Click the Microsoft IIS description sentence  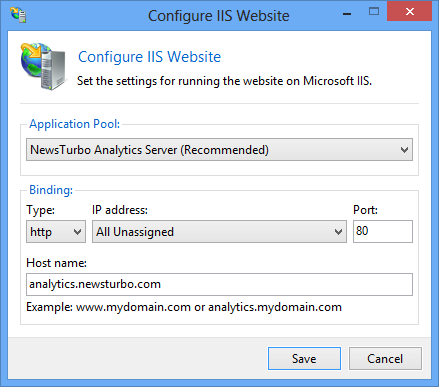(224, 81)
